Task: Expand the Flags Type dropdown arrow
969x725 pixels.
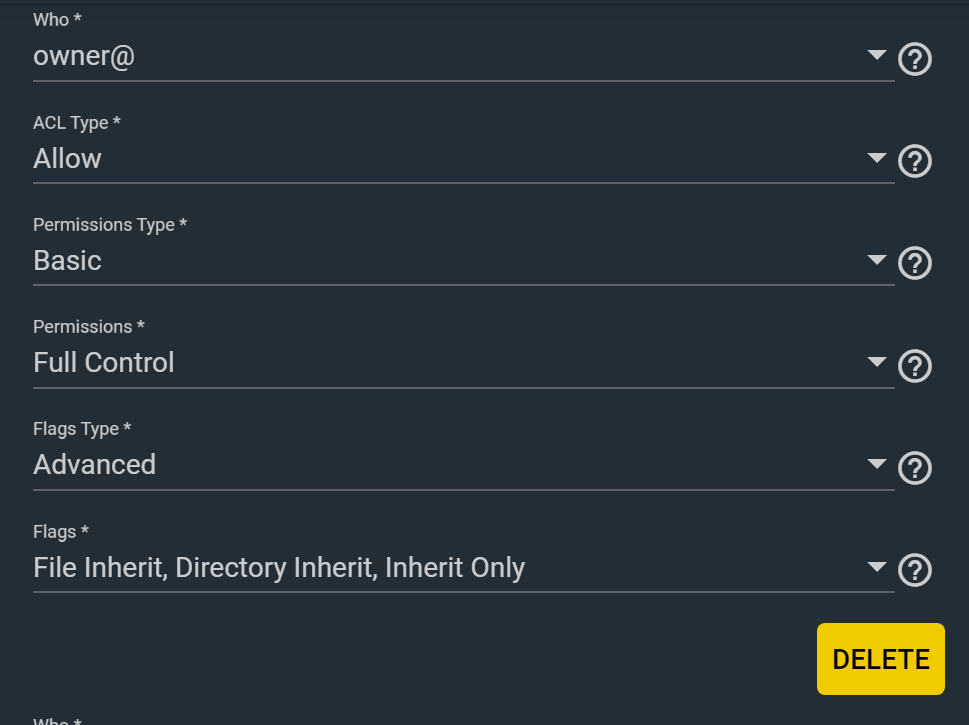Action: [877, 464]
